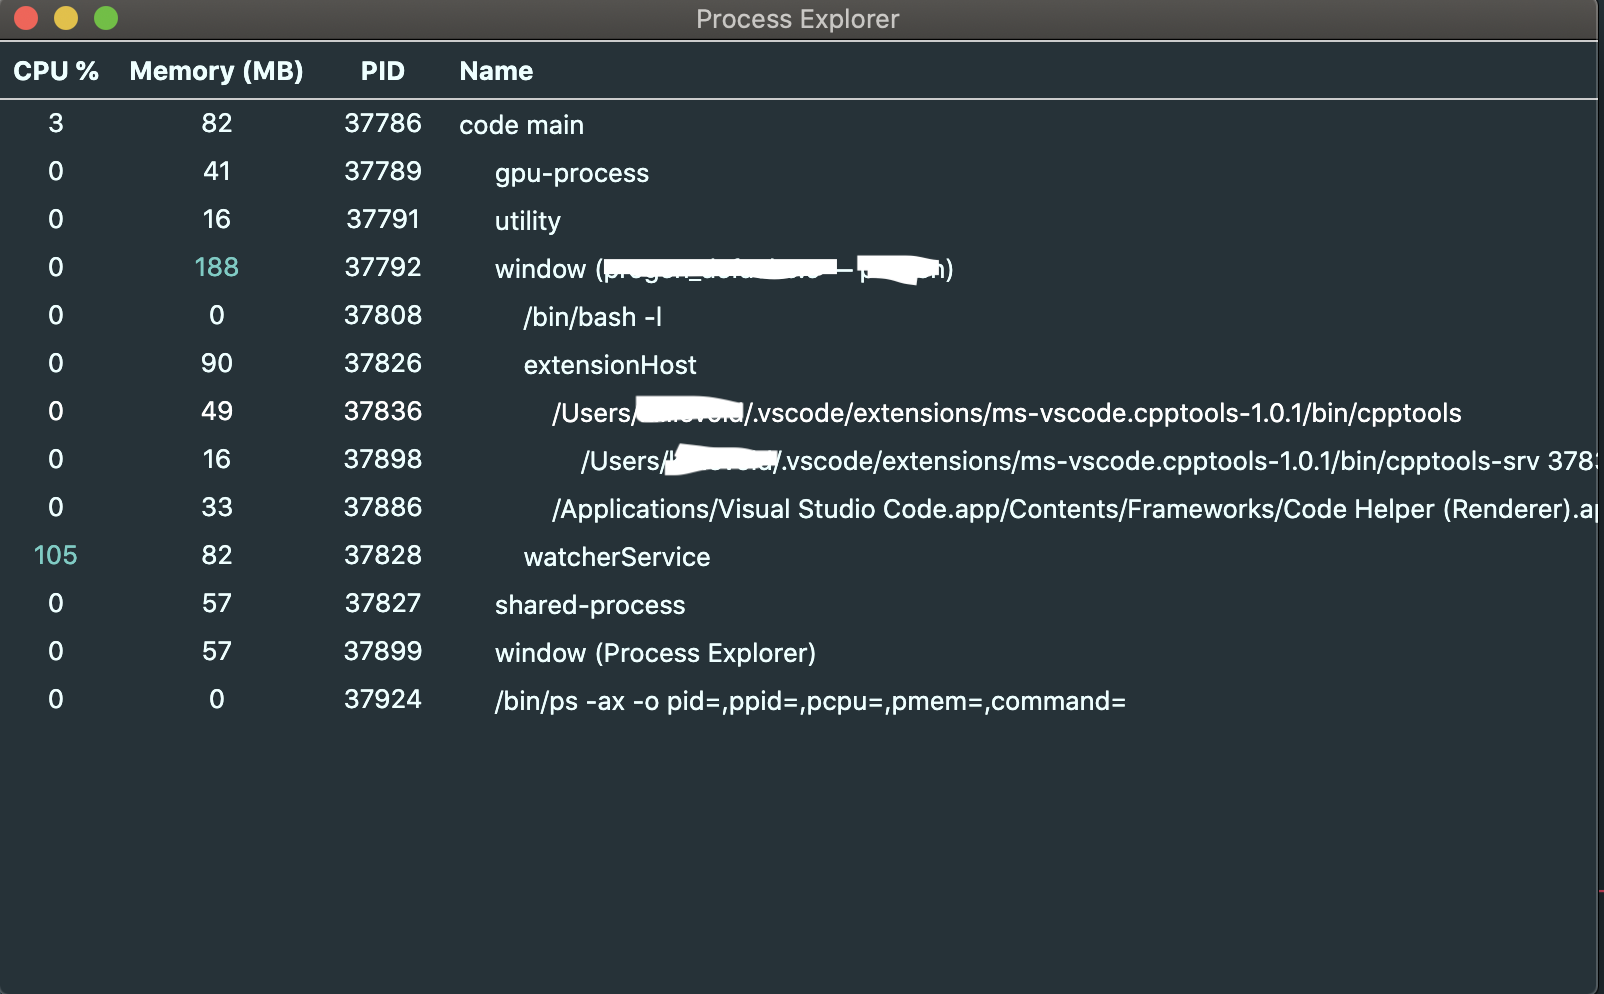The image size is (1604, 994).
Task: Sort processes by CPU % column
Action: pos(56,70)
